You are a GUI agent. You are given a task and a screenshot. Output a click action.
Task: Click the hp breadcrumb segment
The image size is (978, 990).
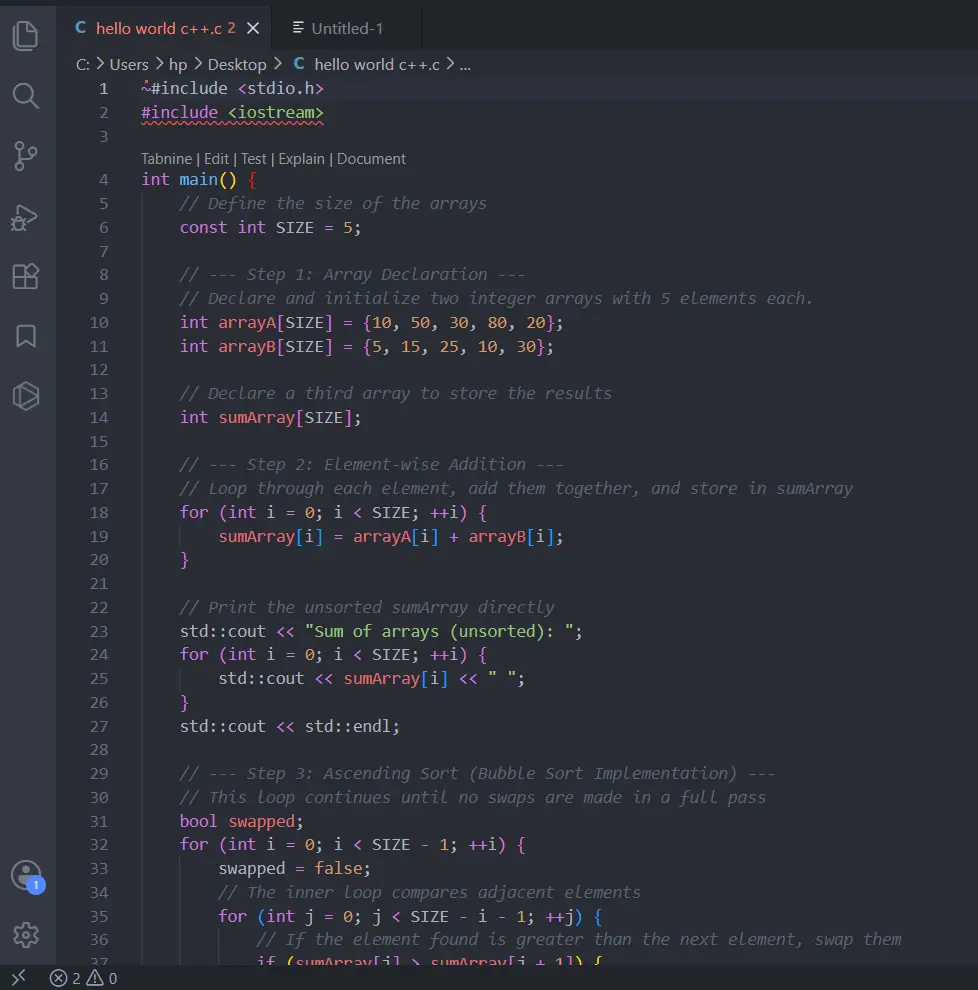point(178,64)
